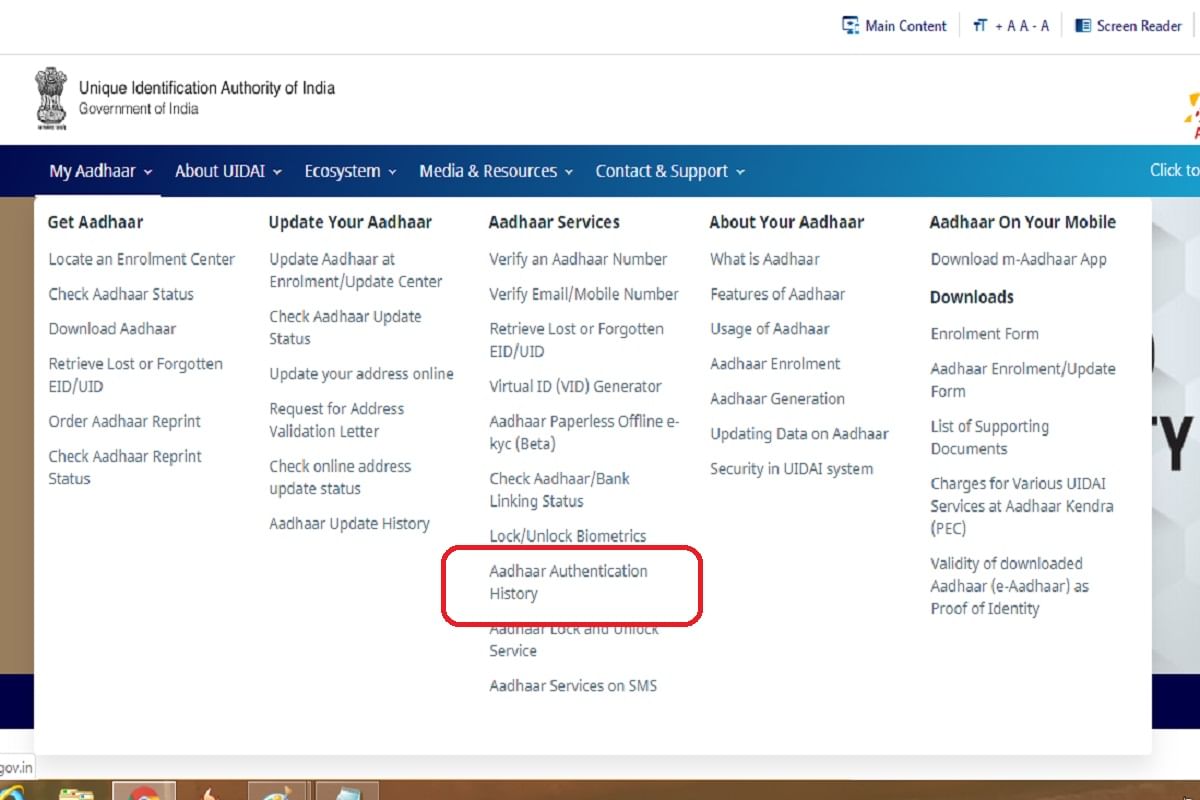The image size is (1200, 800).
Task: Click the media player icon on the taskbar
Action: coord(277,792)
